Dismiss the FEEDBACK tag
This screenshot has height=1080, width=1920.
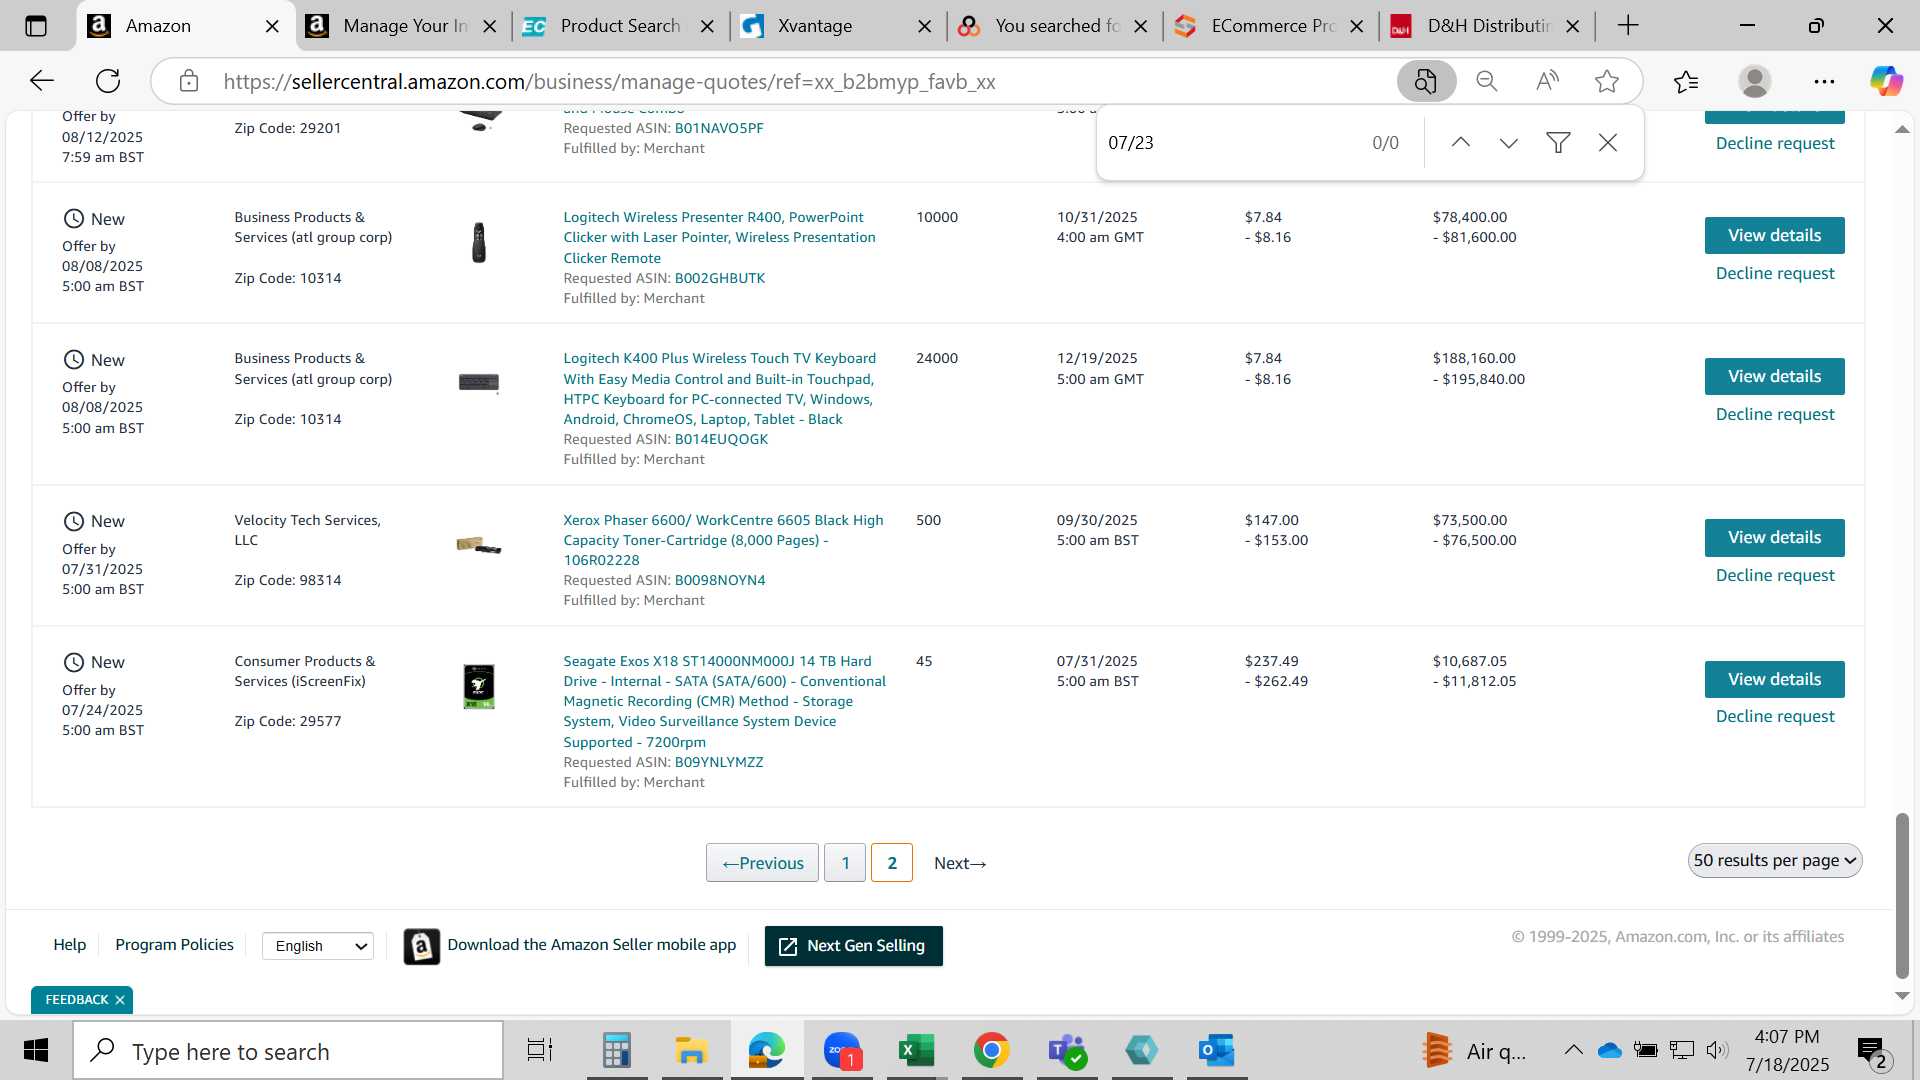tap(120, 1000)
